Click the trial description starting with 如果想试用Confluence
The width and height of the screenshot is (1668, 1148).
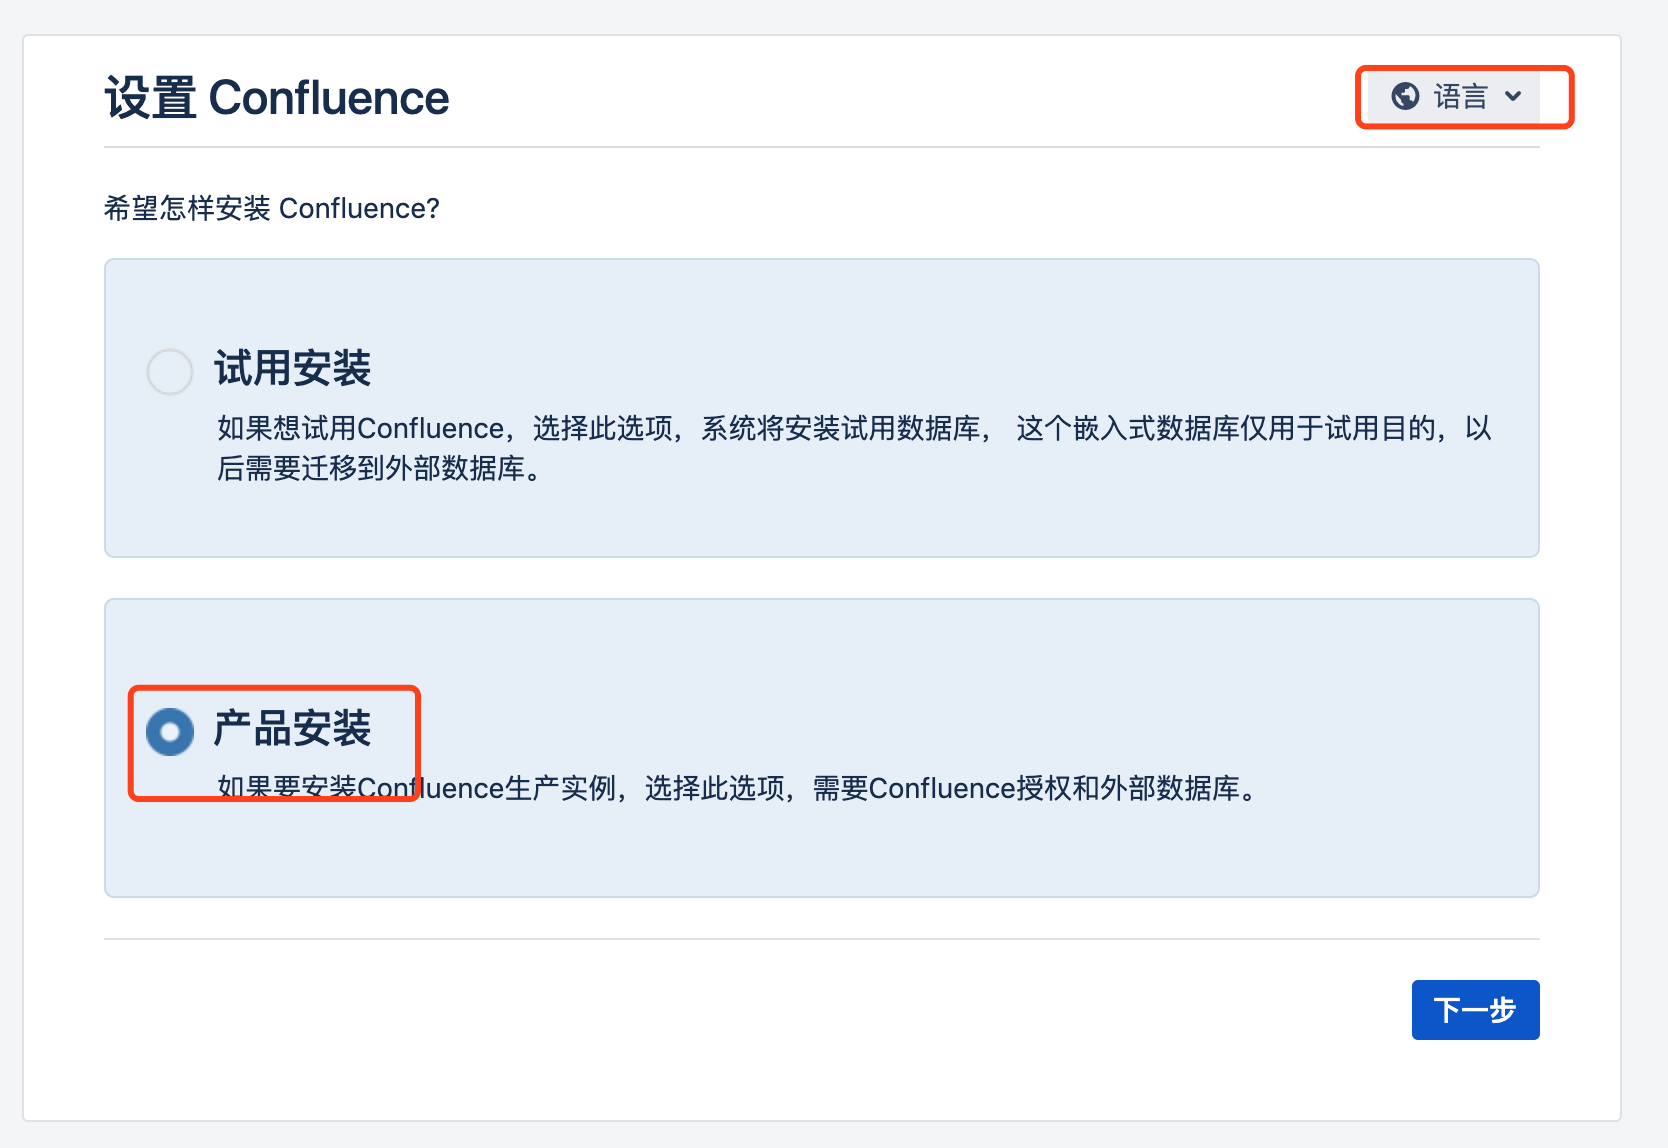point(600,429)
